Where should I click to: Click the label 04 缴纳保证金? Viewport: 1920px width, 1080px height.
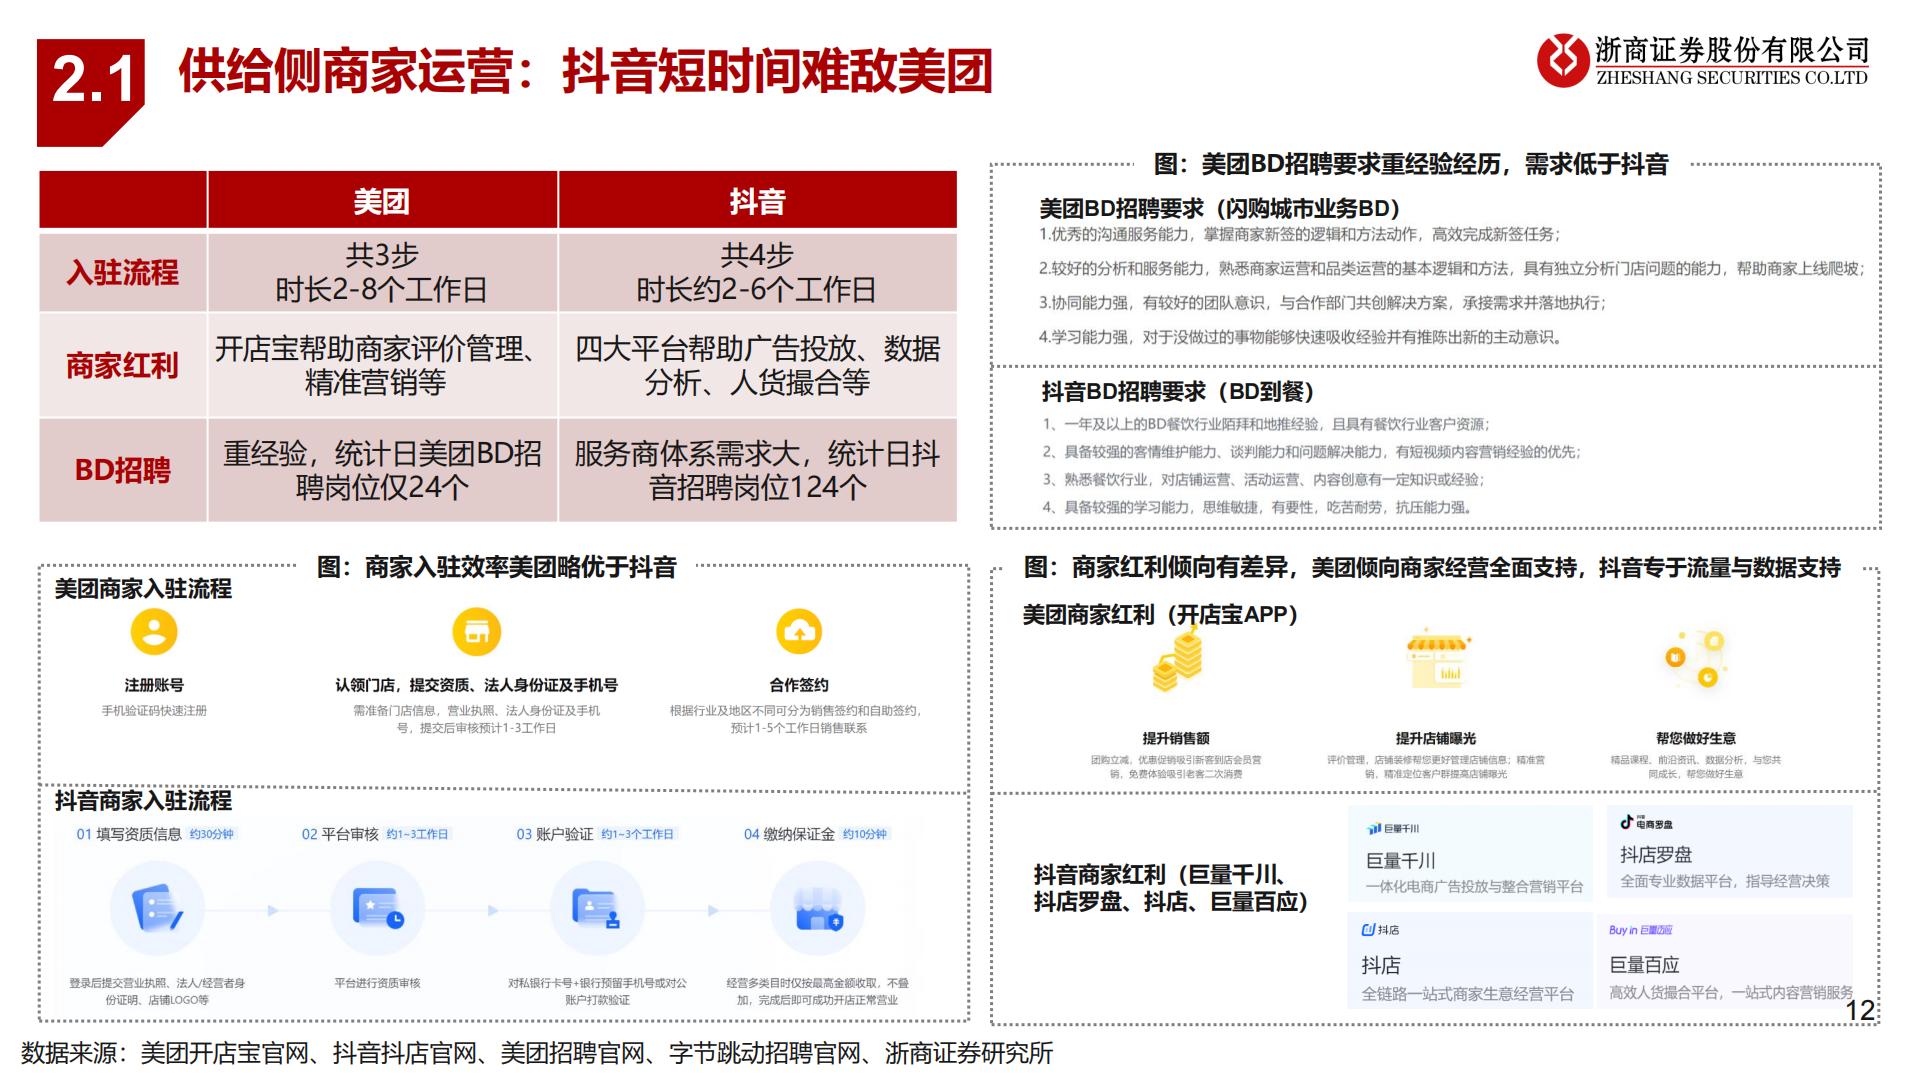[x=789, y=834]
